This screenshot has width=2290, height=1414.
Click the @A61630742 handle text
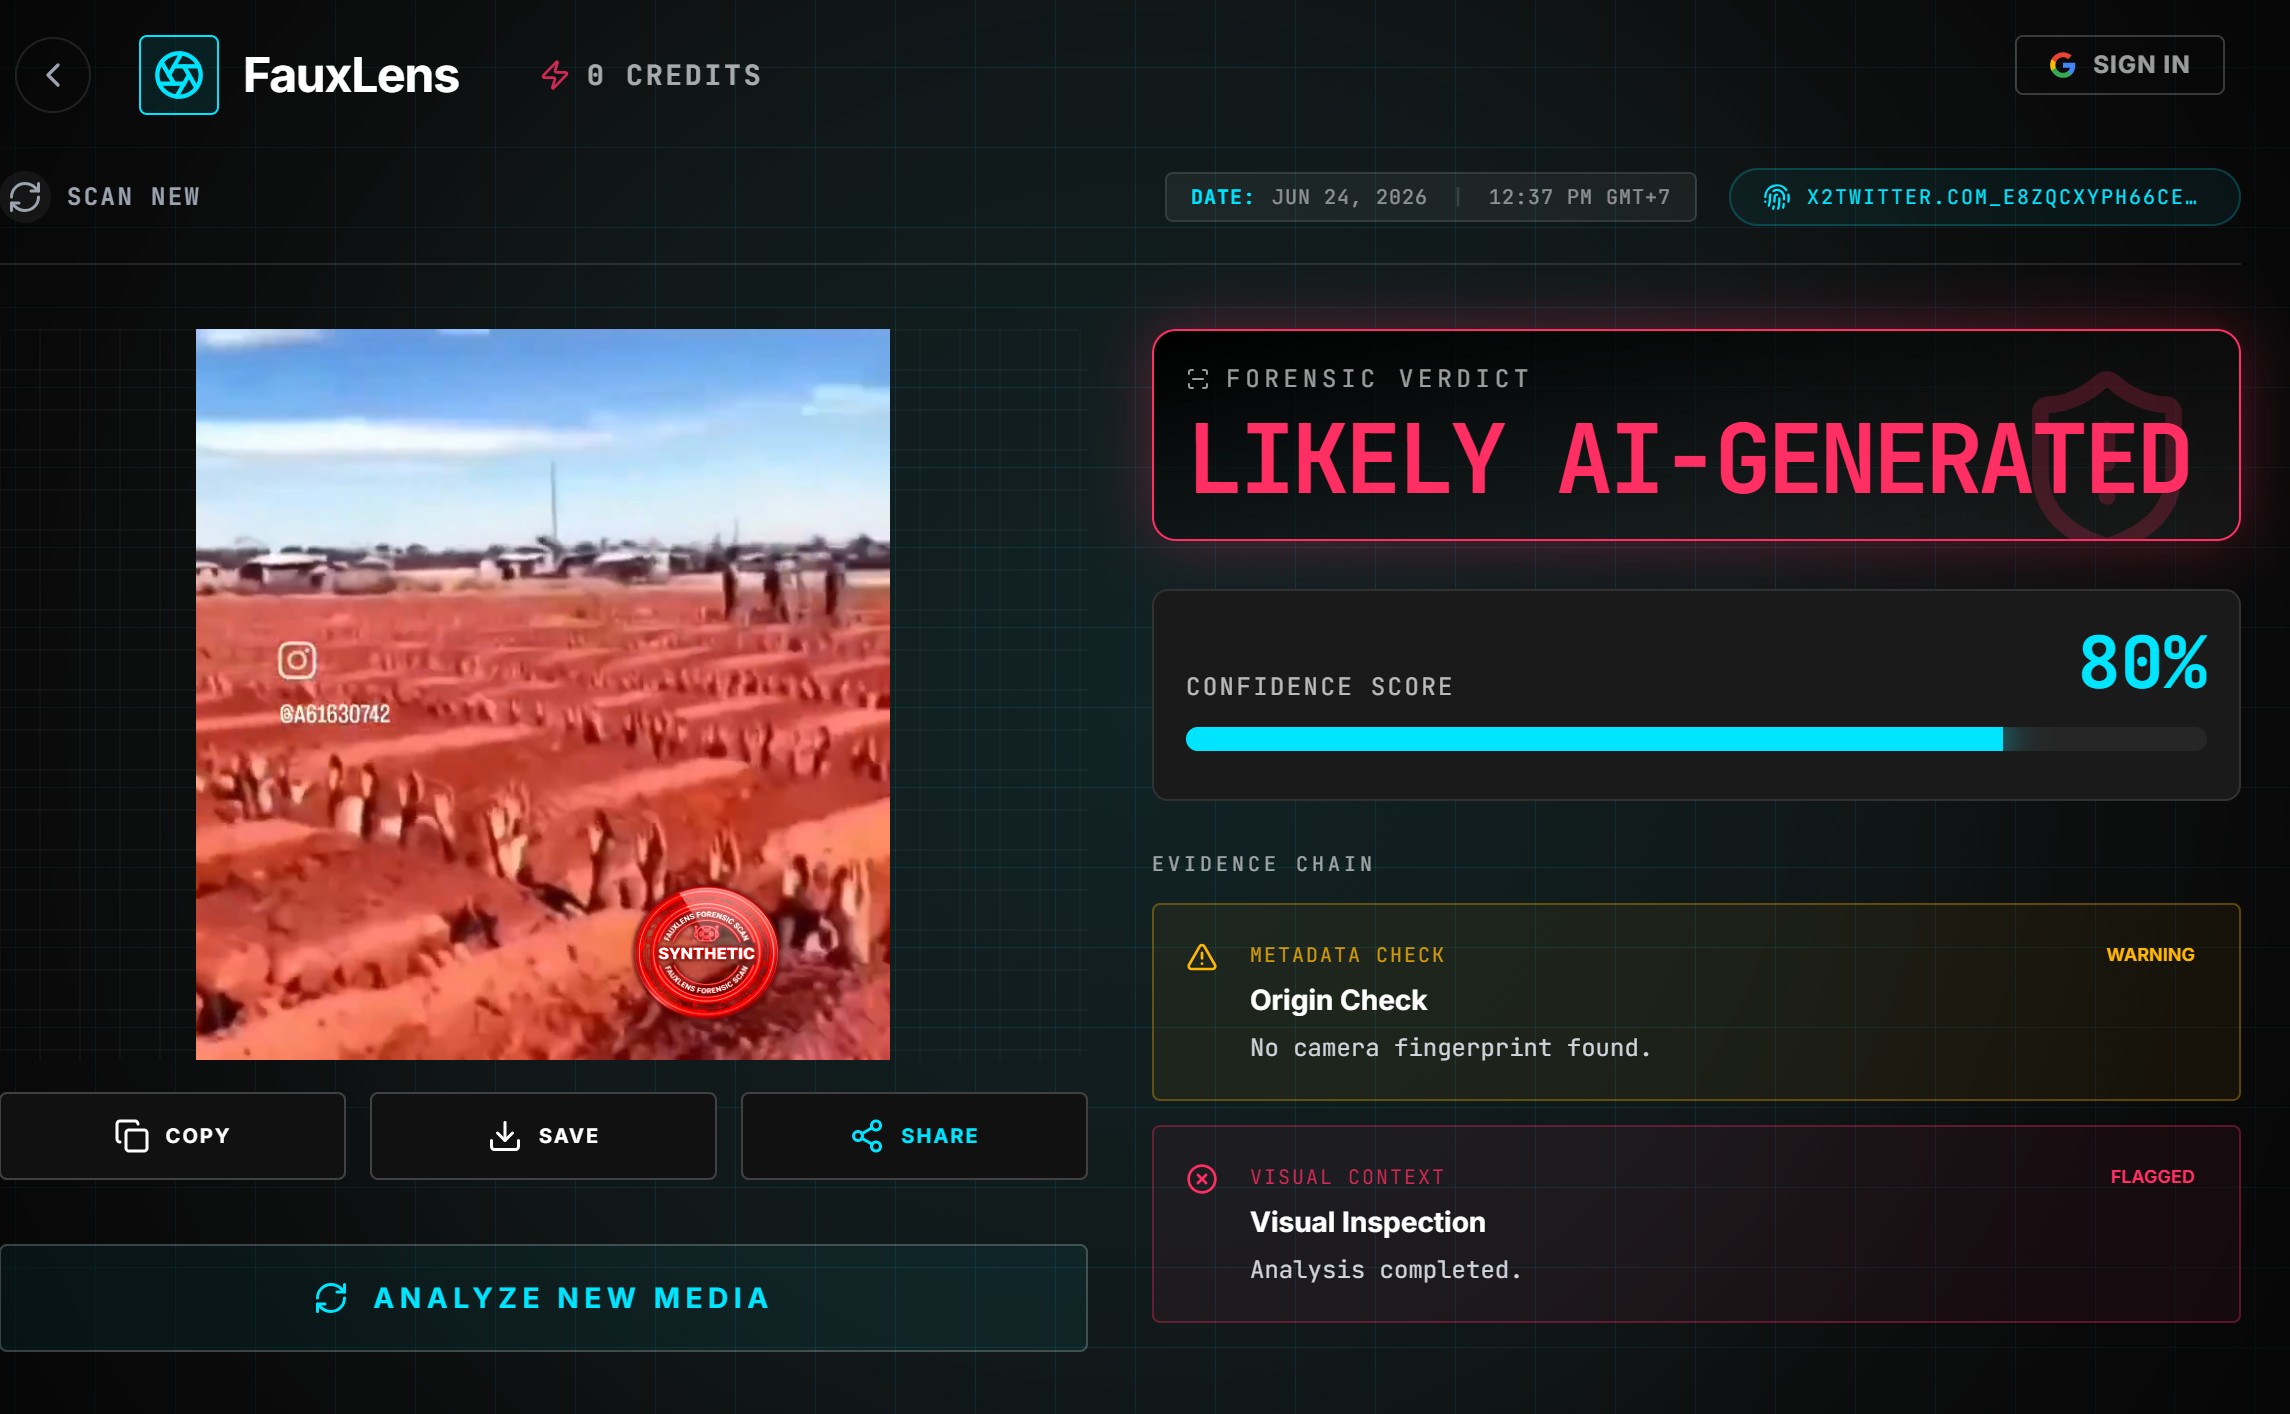point(335,714)
